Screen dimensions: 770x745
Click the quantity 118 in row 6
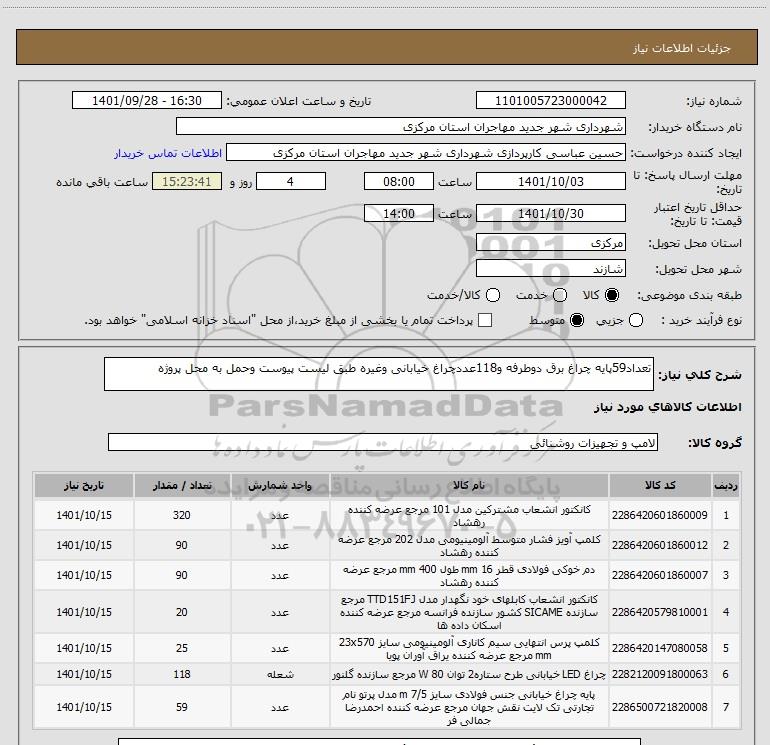click(x=182, y=674)
